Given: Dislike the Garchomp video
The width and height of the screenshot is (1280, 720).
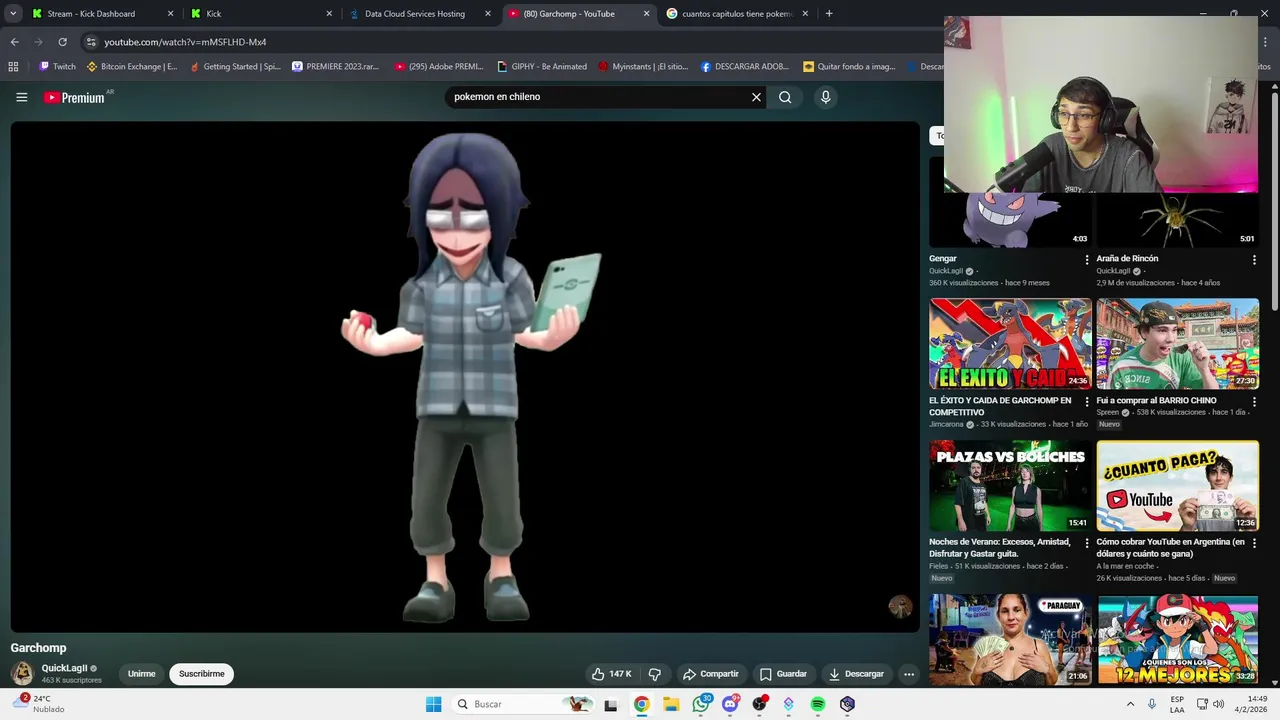Looking at the screenshot, I should 655,674.
